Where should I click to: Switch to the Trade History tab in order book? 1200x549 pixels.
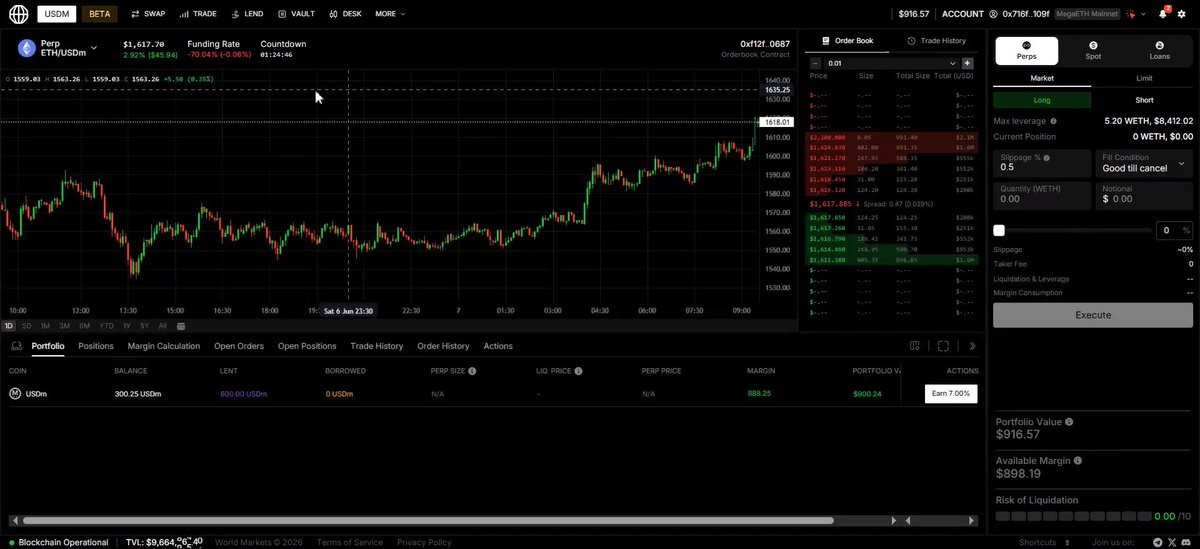click(937, 41)
